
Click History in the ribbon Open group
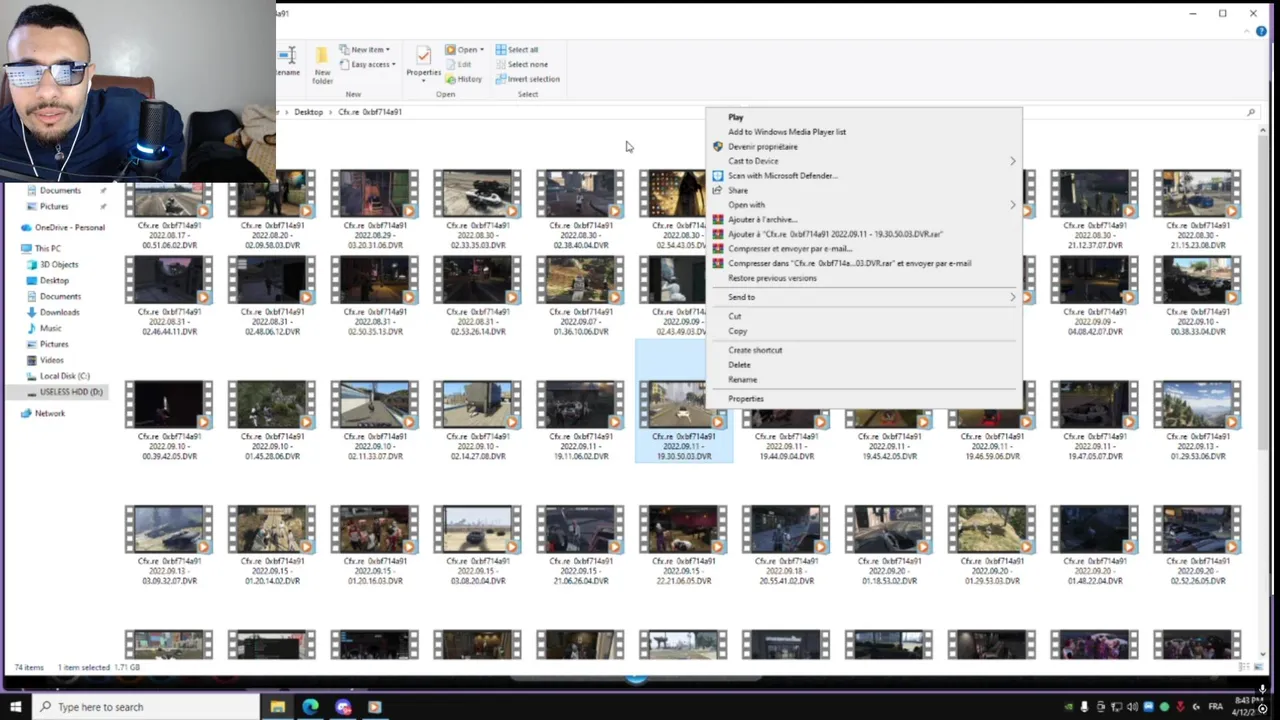coord(464,79)
